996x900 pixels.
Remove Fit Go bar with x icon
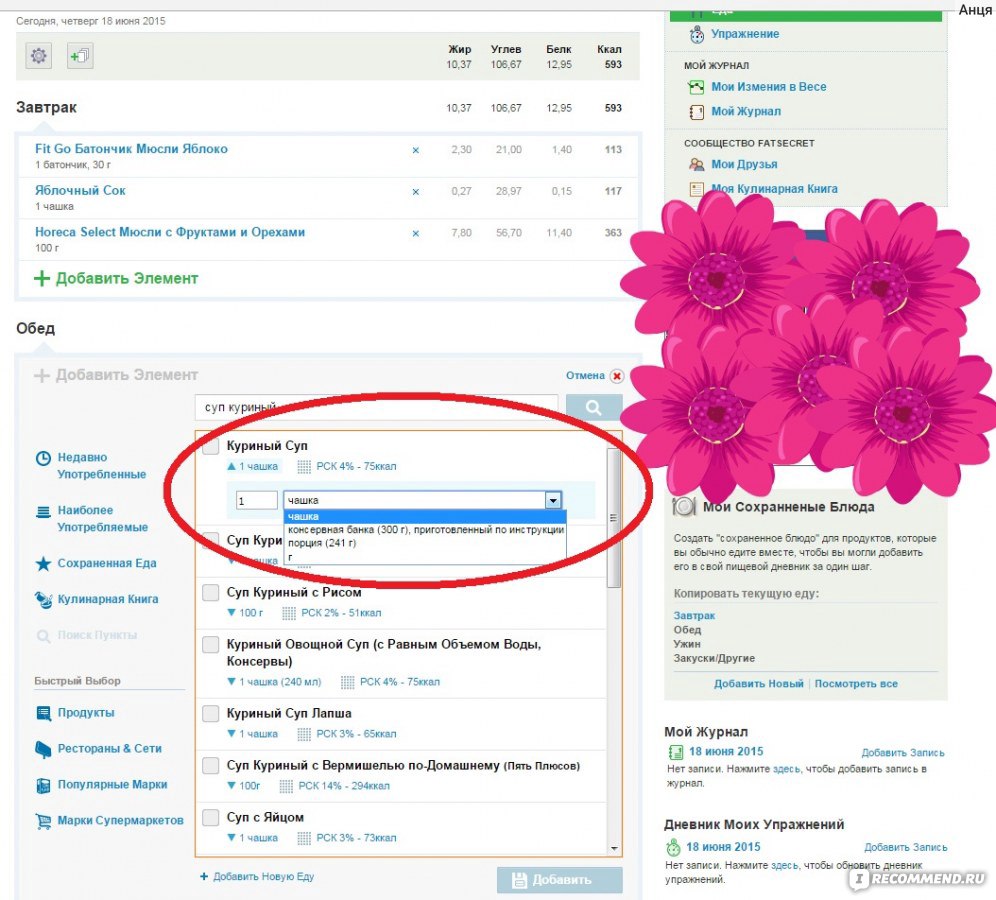[416, 150]
